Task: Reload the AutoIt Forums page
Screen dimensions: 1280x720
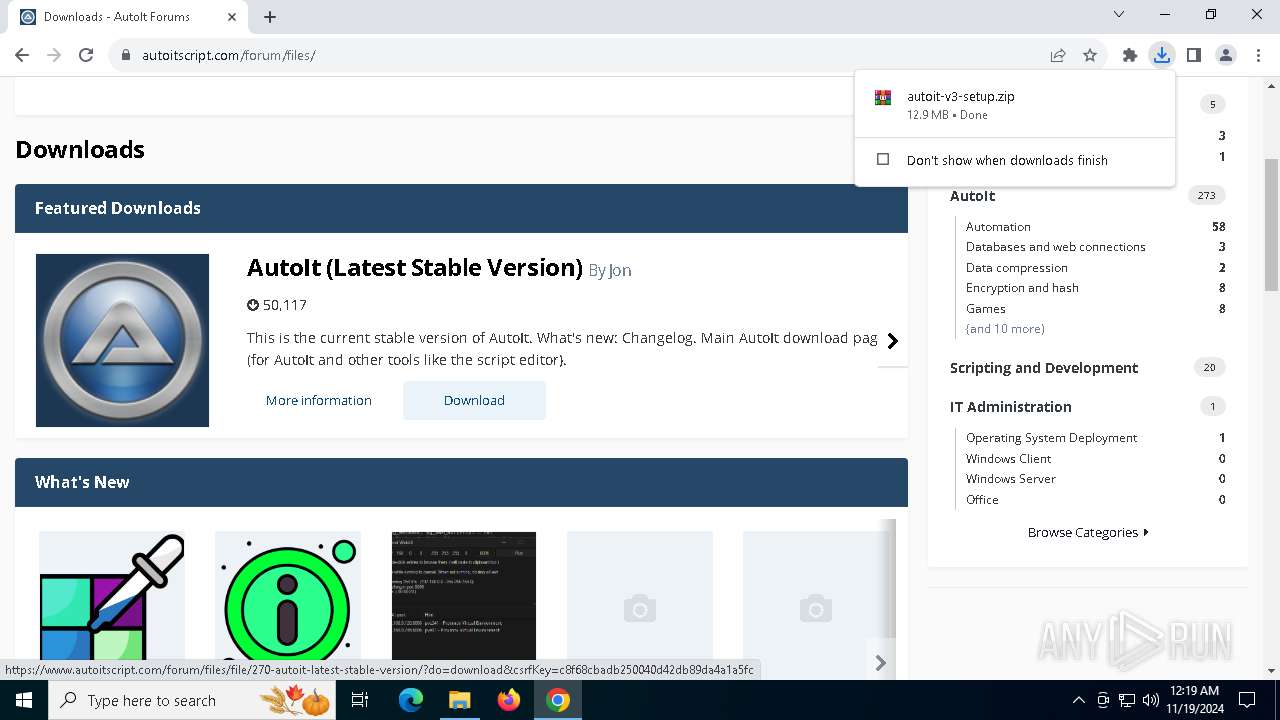Action: pyautogui.click(x=86, y=55)
